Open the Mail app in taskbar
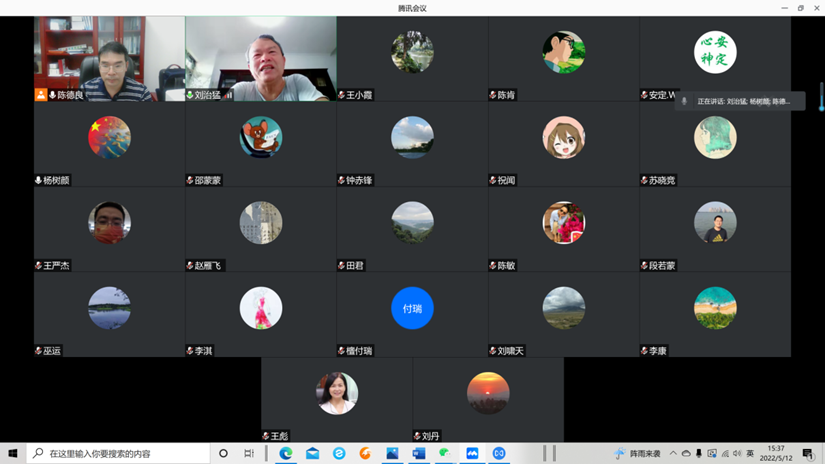The width and height of the screenshot is (825, 464). pyautogui.click(x=313, y=453)
